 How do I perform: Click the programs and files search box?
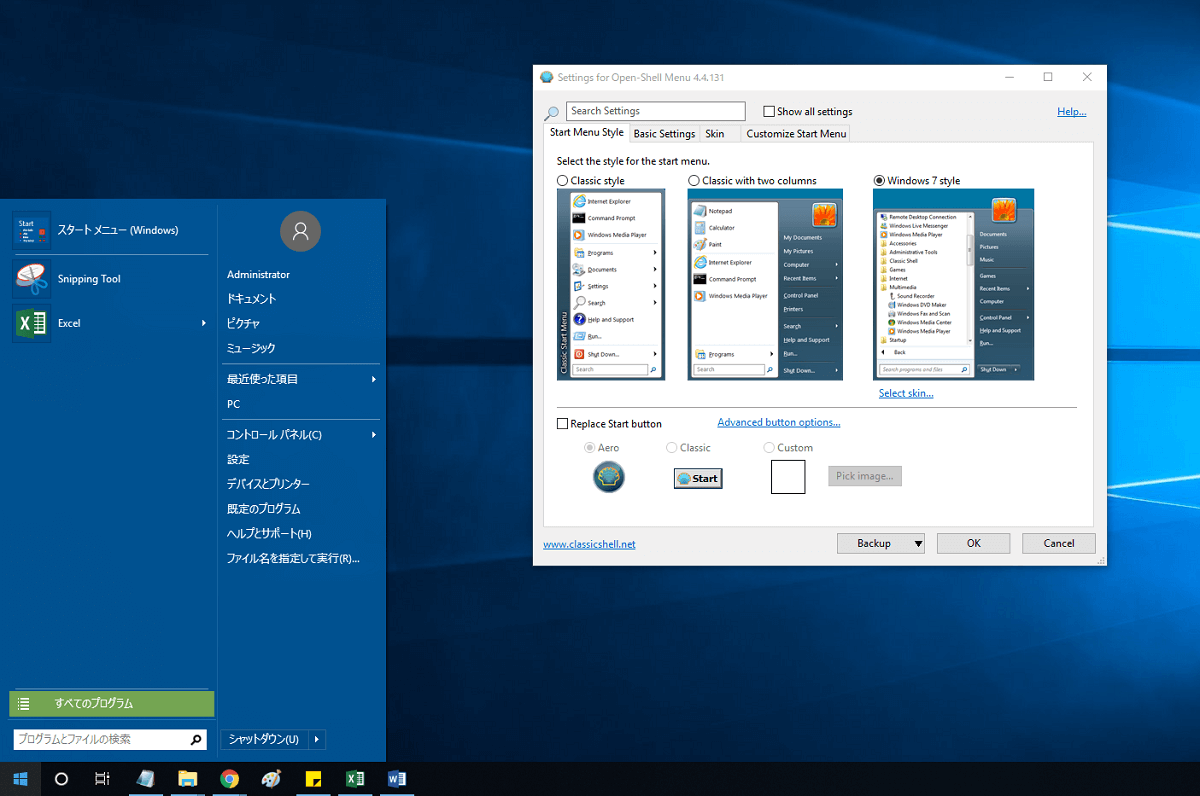click(111, 740)
